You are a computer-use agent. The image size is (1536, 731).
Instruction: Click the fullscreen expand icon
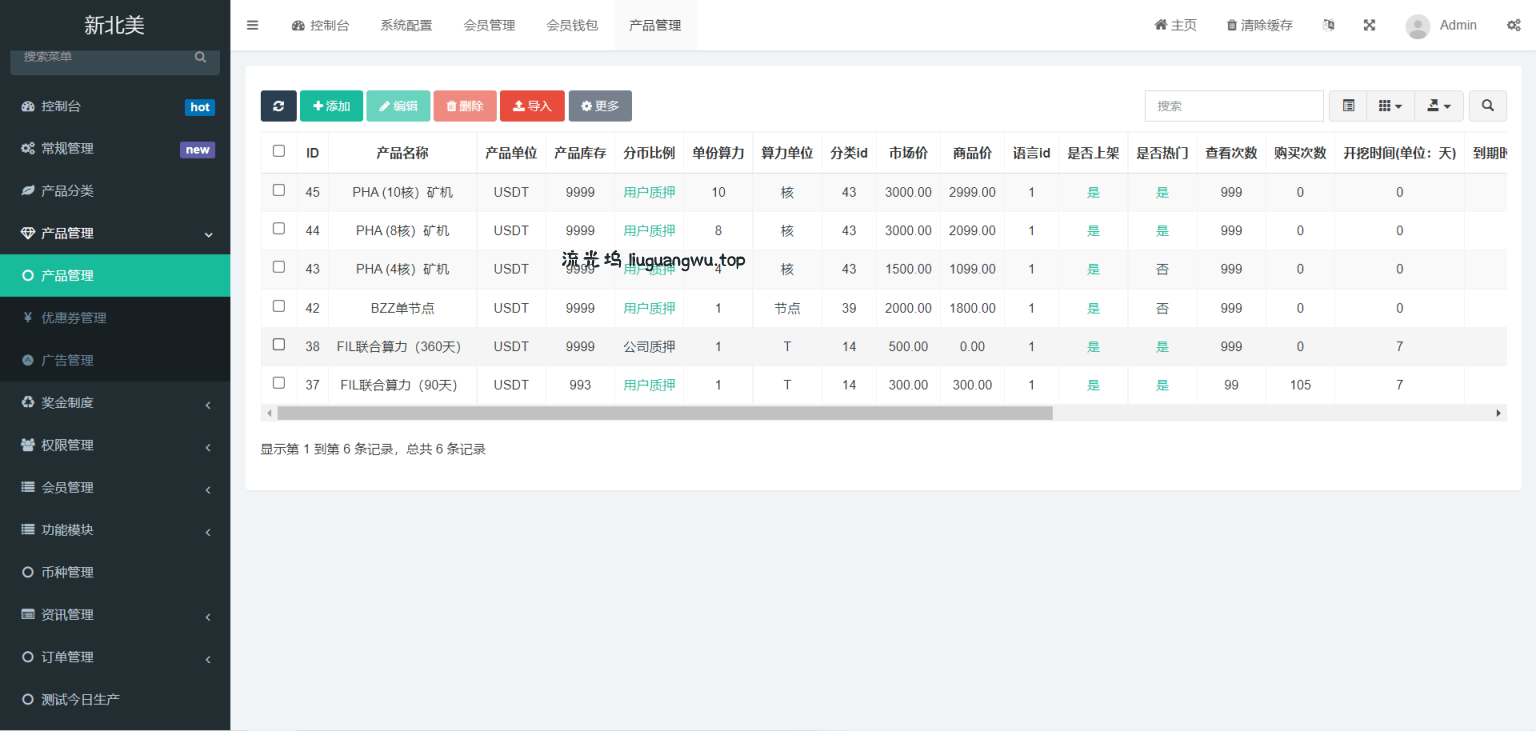pos(1369,25)
